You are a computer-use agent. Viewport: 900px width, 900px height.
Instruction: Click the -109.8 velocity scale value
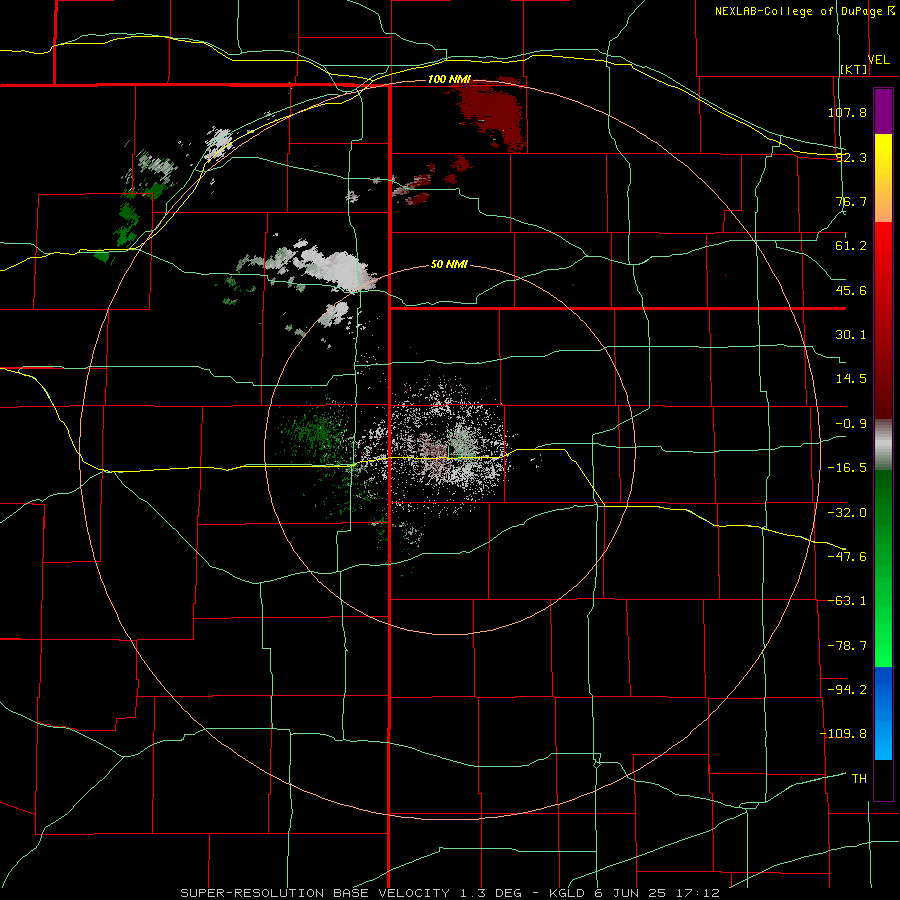[843, 734]
